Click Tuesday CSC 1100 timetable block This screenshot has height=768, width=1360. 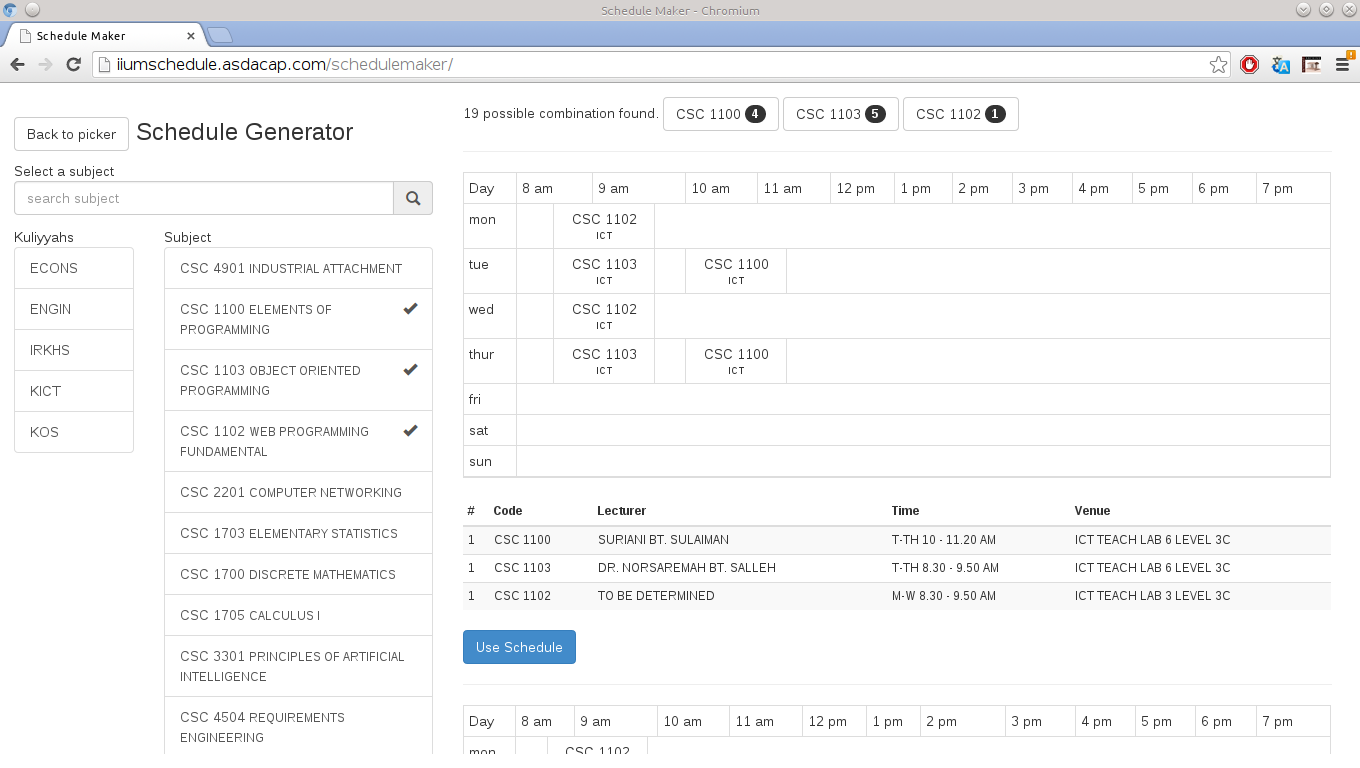736,271
